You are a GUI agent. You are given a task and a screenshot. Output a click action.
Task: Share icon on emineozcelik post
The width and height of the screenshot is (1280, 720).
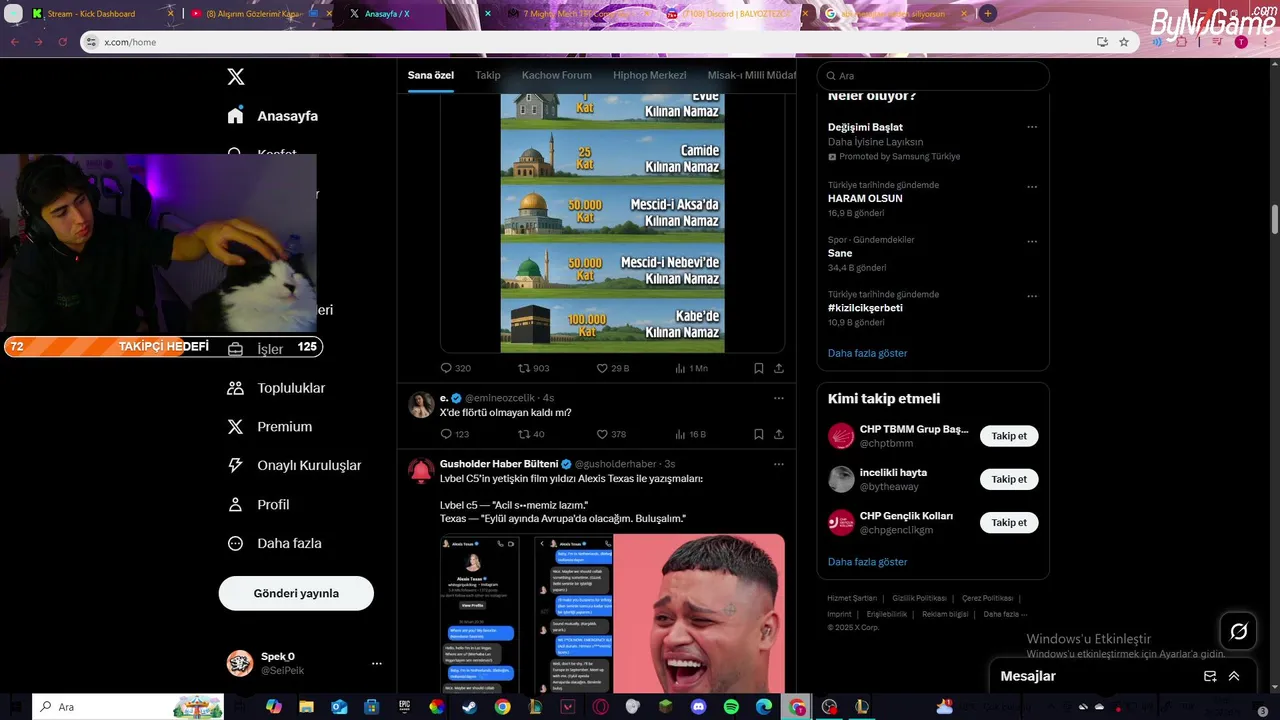pos(779,434)
